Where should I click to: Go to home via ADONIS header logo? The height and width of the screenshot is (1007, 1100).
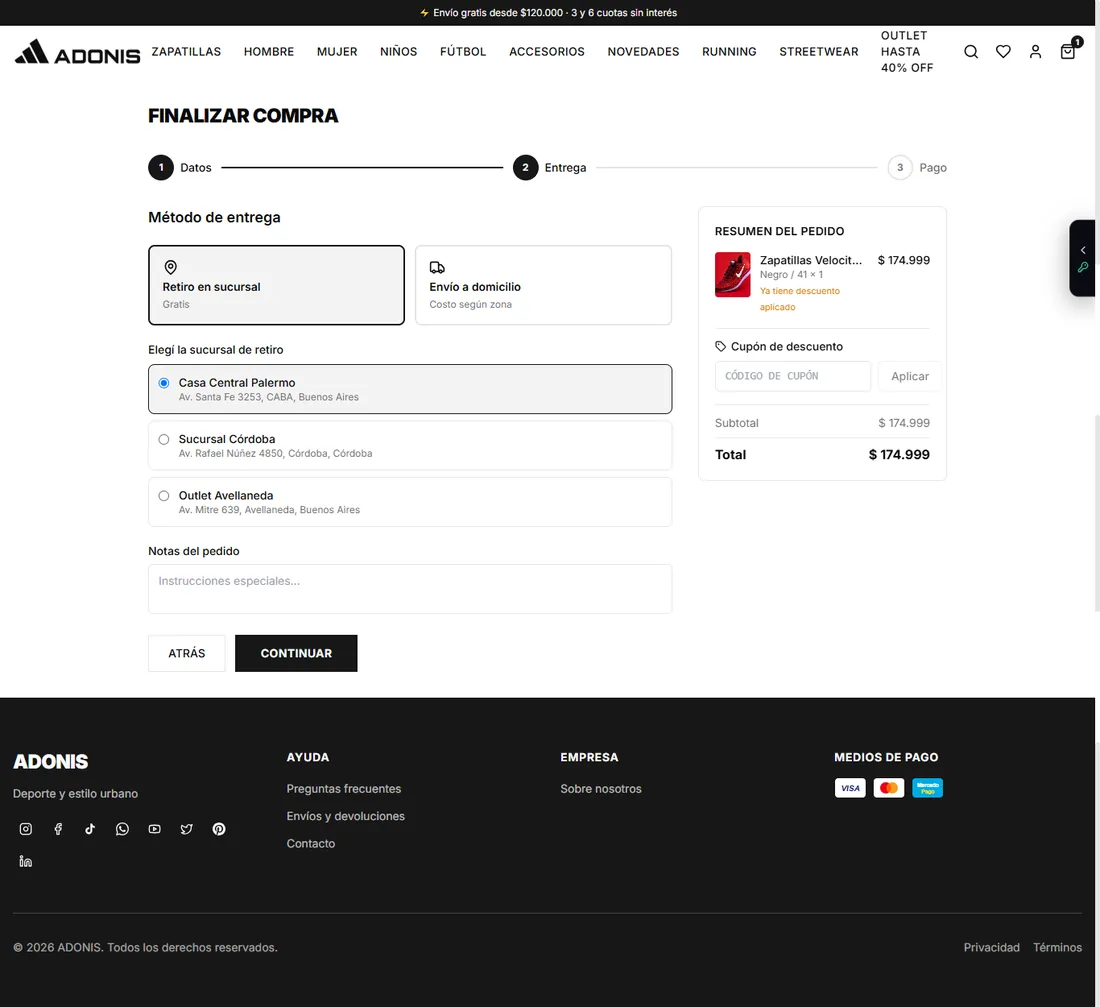(77, 52)
